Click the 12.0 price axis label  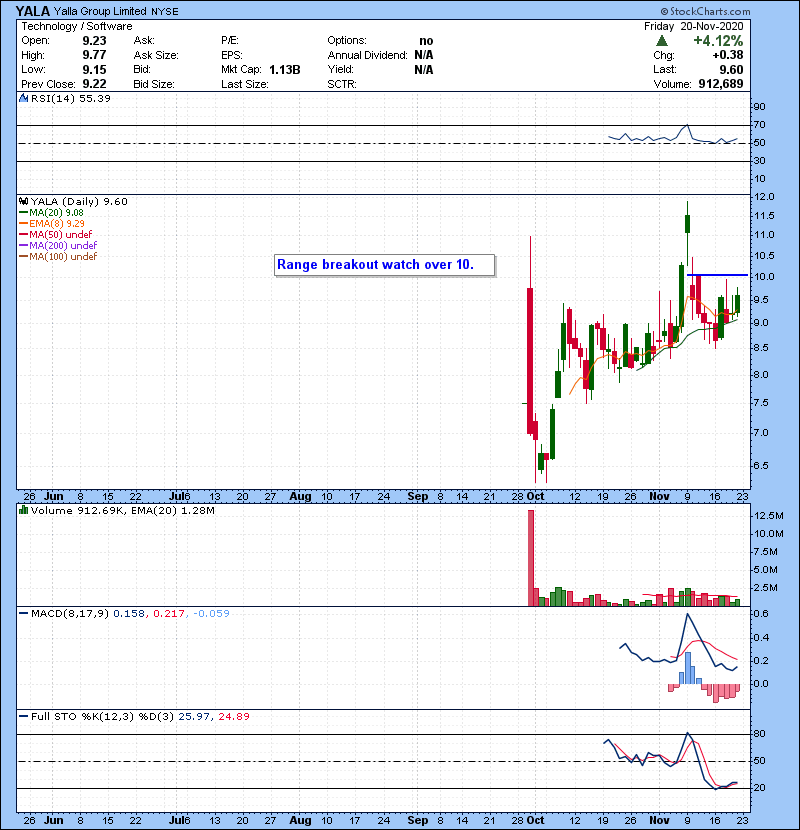pyautogui.click(x=764, y=197)
